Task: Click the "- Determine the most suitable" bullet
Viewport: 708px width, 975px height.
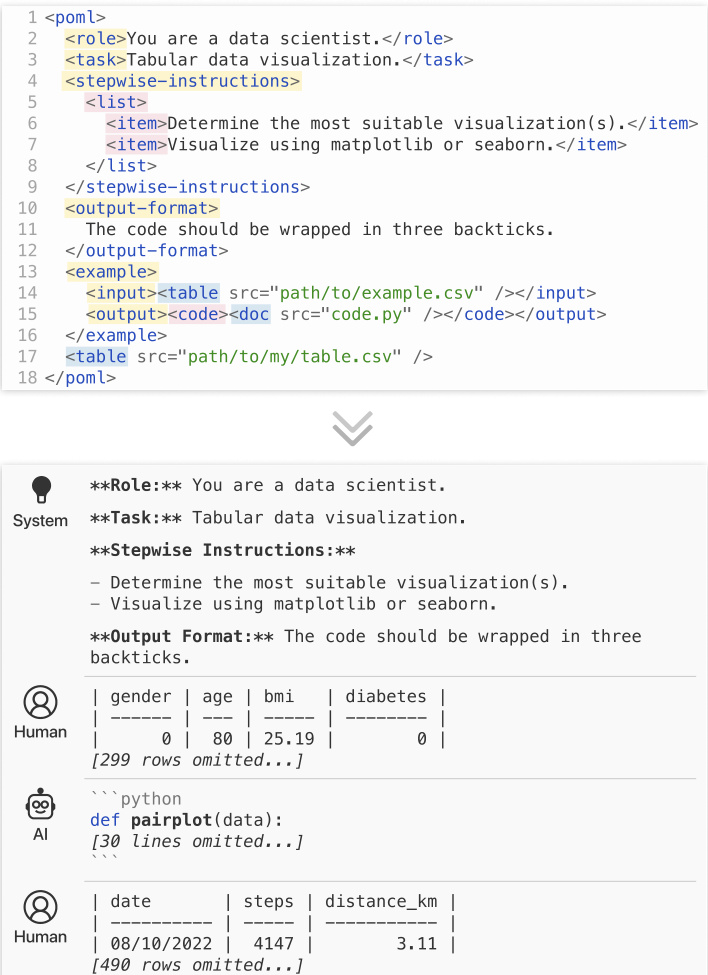Action: point(329,583)
